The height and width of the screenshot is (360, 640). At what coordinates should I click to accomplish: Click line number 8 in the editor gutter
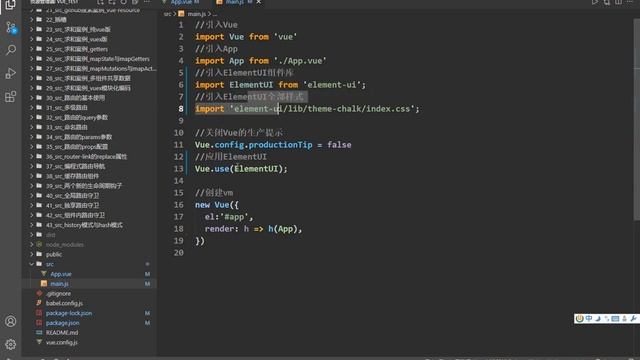click(x=181, y=109)
